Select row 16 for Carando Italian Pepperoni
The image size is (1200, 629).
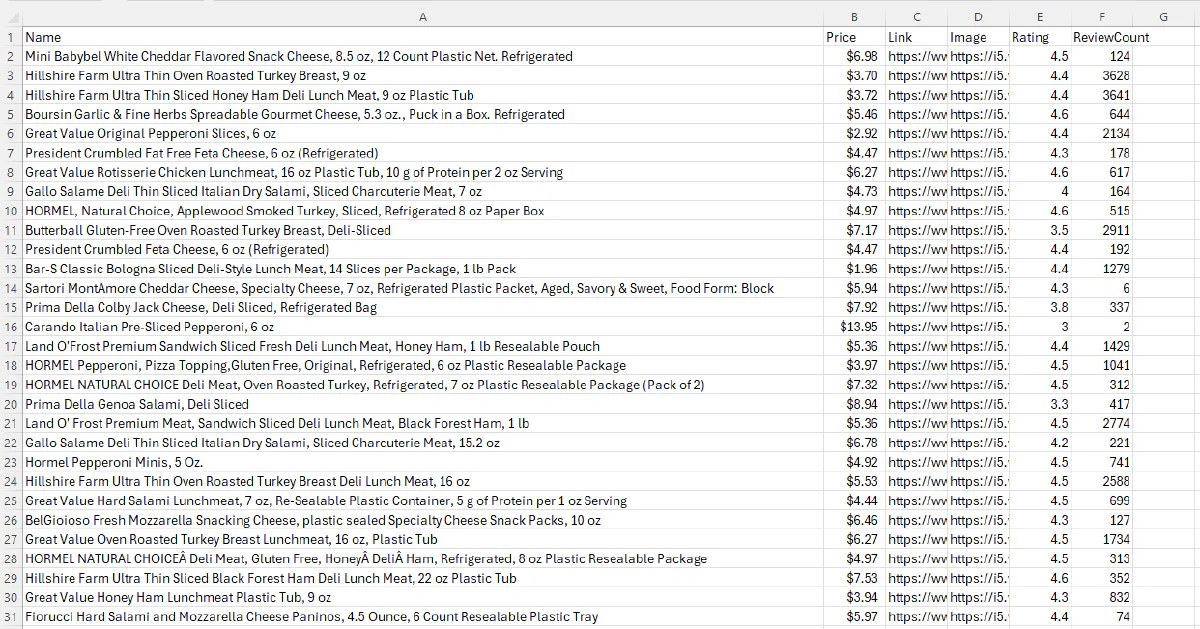point(10,326)
